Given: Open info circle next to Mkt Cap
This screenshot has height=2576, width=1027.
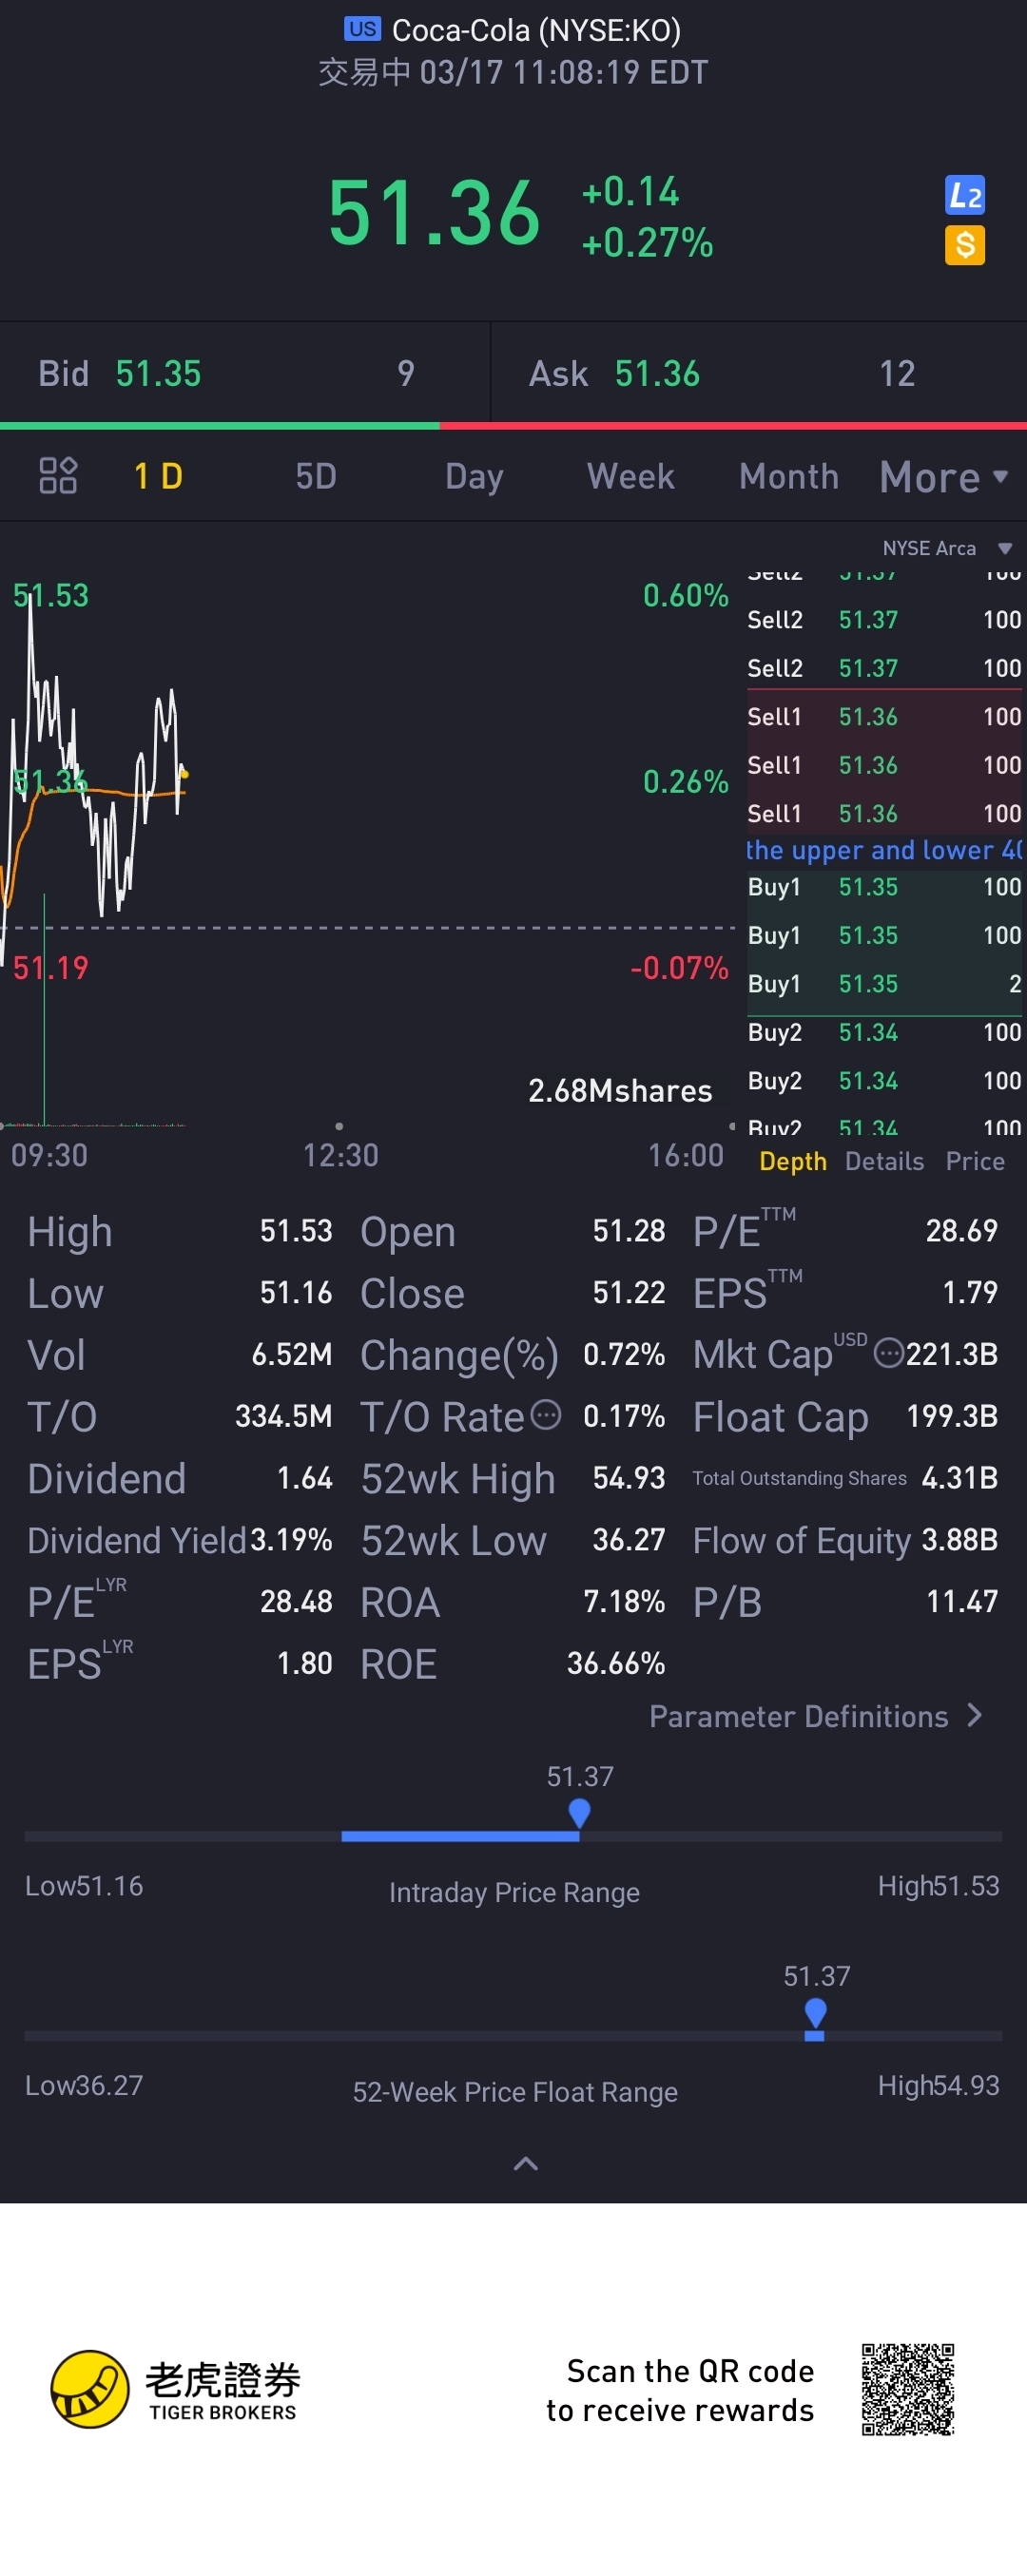Looking at the screenshot, I should (888, 1353).
